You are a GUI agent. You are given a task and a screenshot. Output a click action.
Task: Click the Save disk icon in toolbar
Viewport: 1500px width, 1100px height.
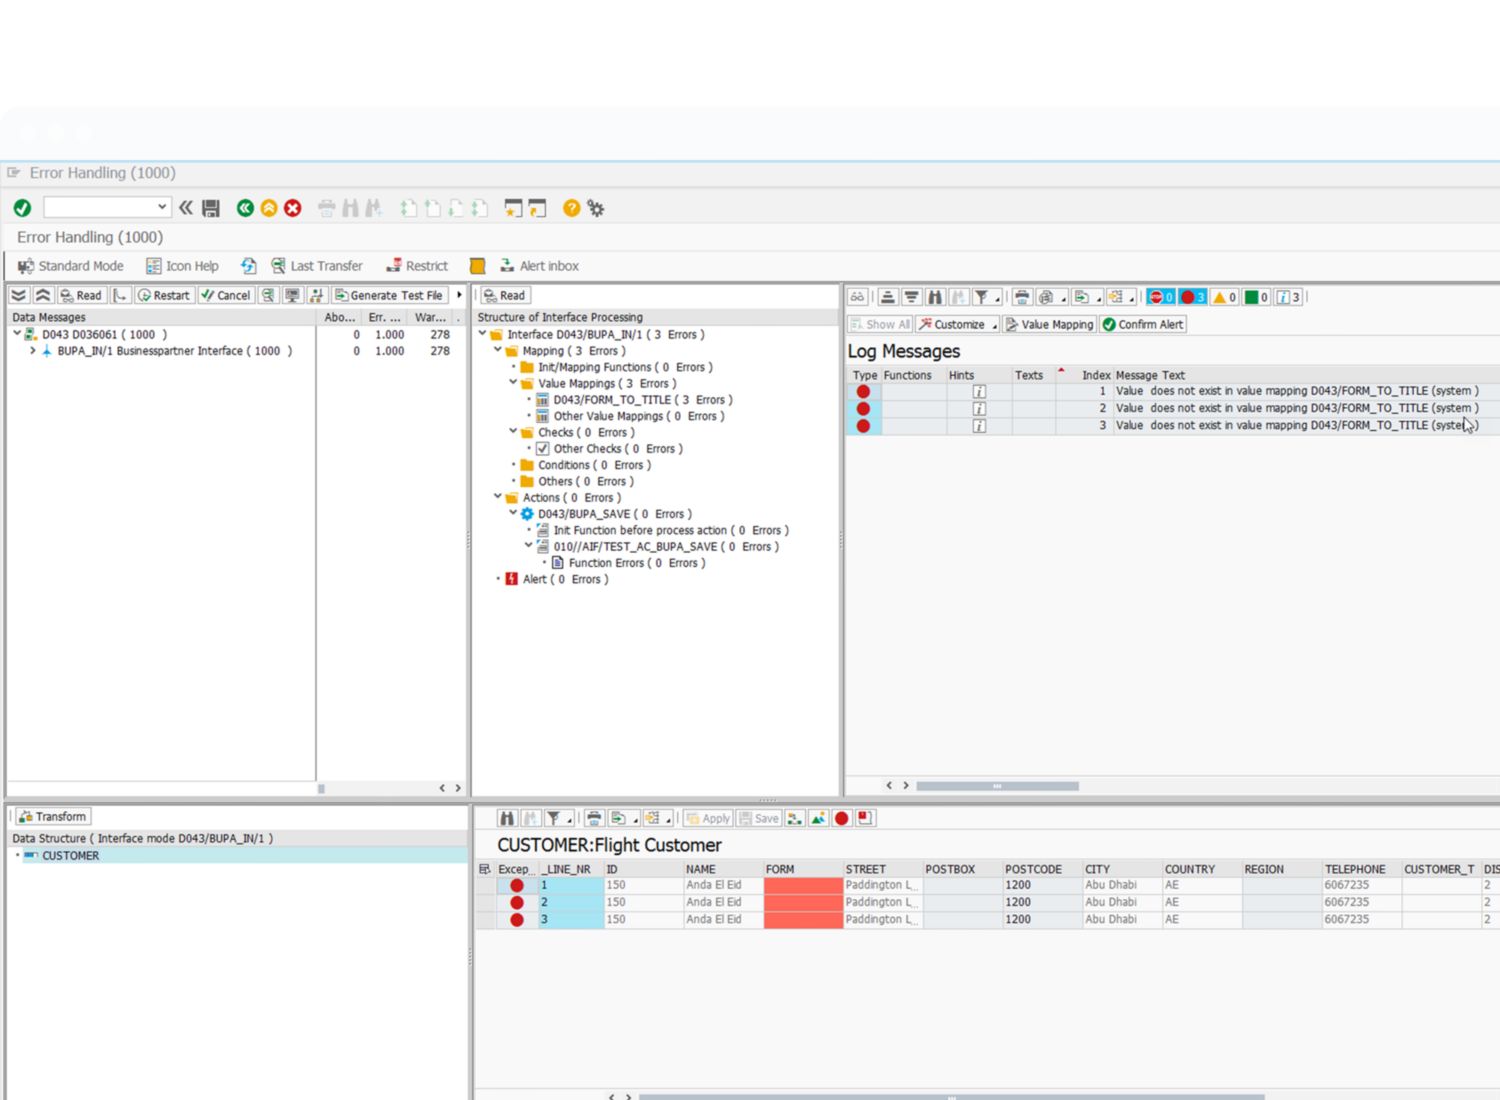(x=211, y=208)
